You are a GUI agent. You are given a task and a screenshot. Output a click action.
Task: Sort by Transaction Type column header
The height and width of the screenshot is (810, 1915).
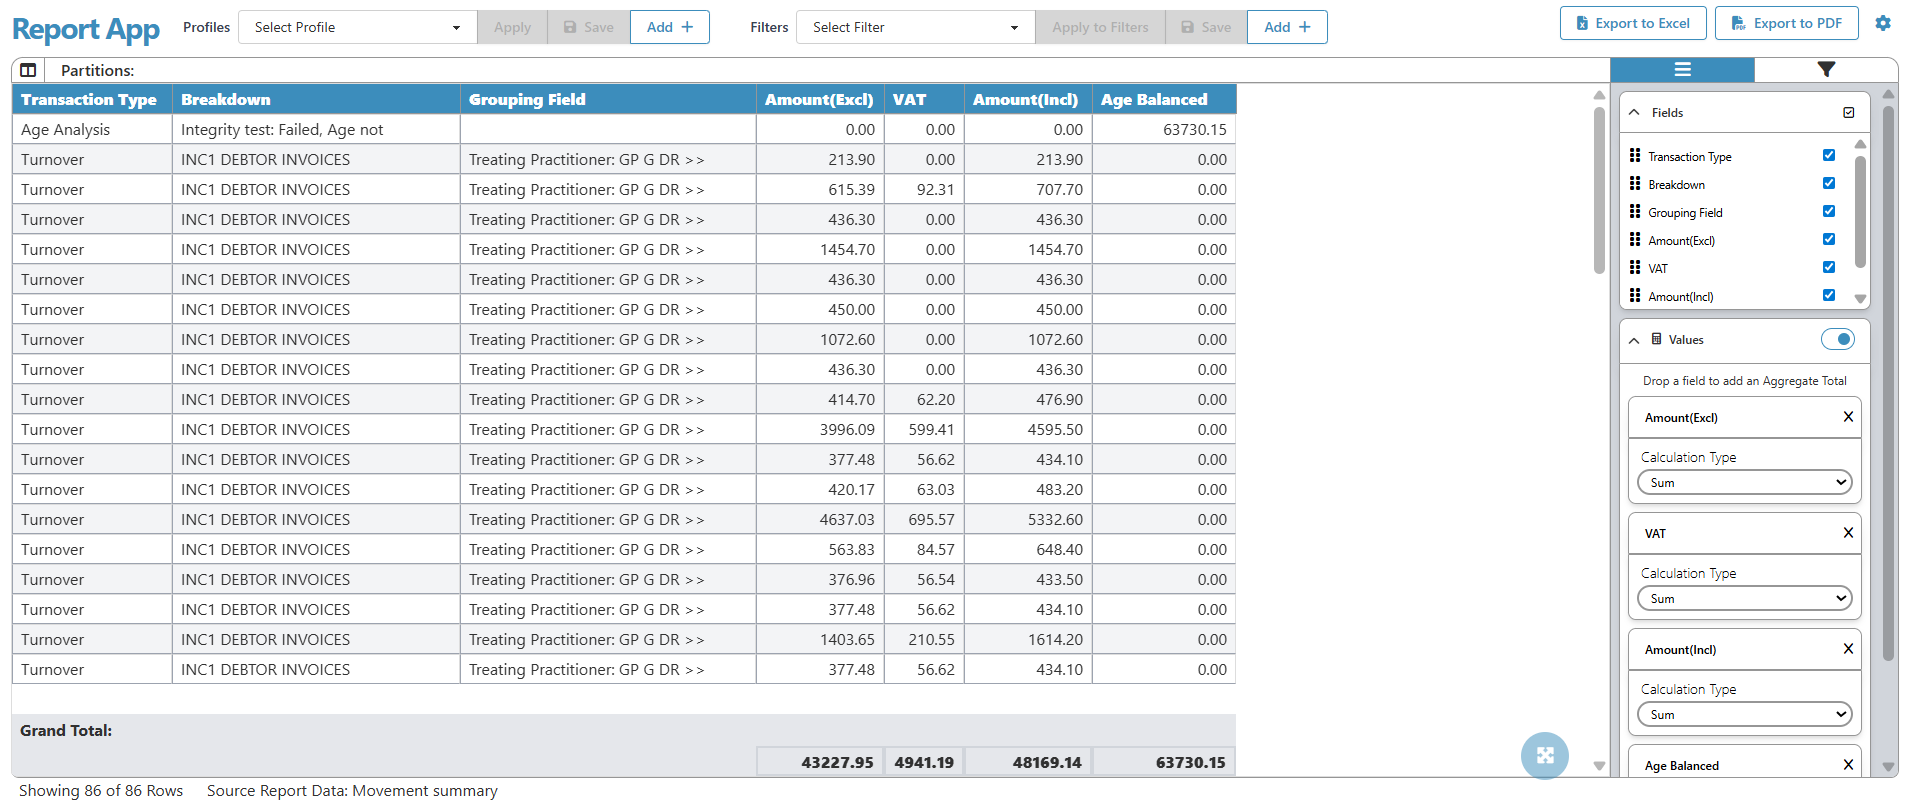pos(92,99)
